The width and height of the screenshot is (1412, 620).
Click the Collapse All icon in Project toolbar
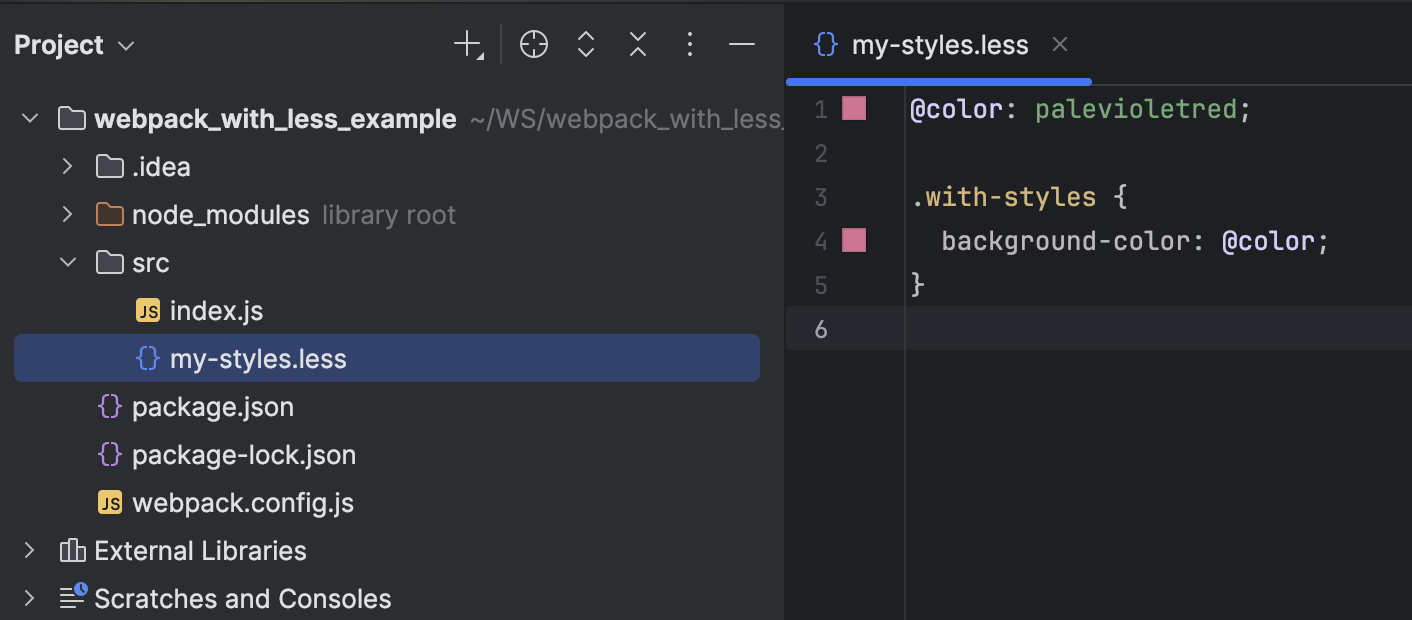click(637, 44)
